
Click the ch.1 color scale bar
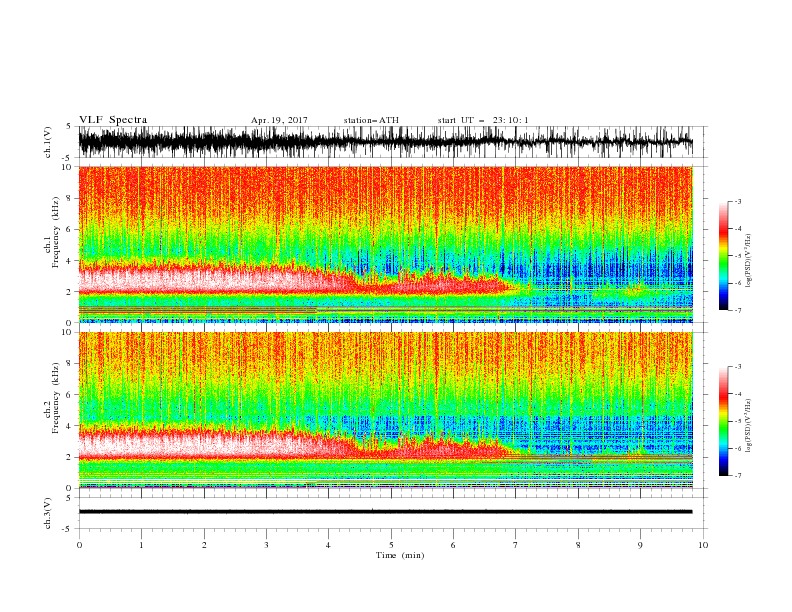tap(723, 256)
